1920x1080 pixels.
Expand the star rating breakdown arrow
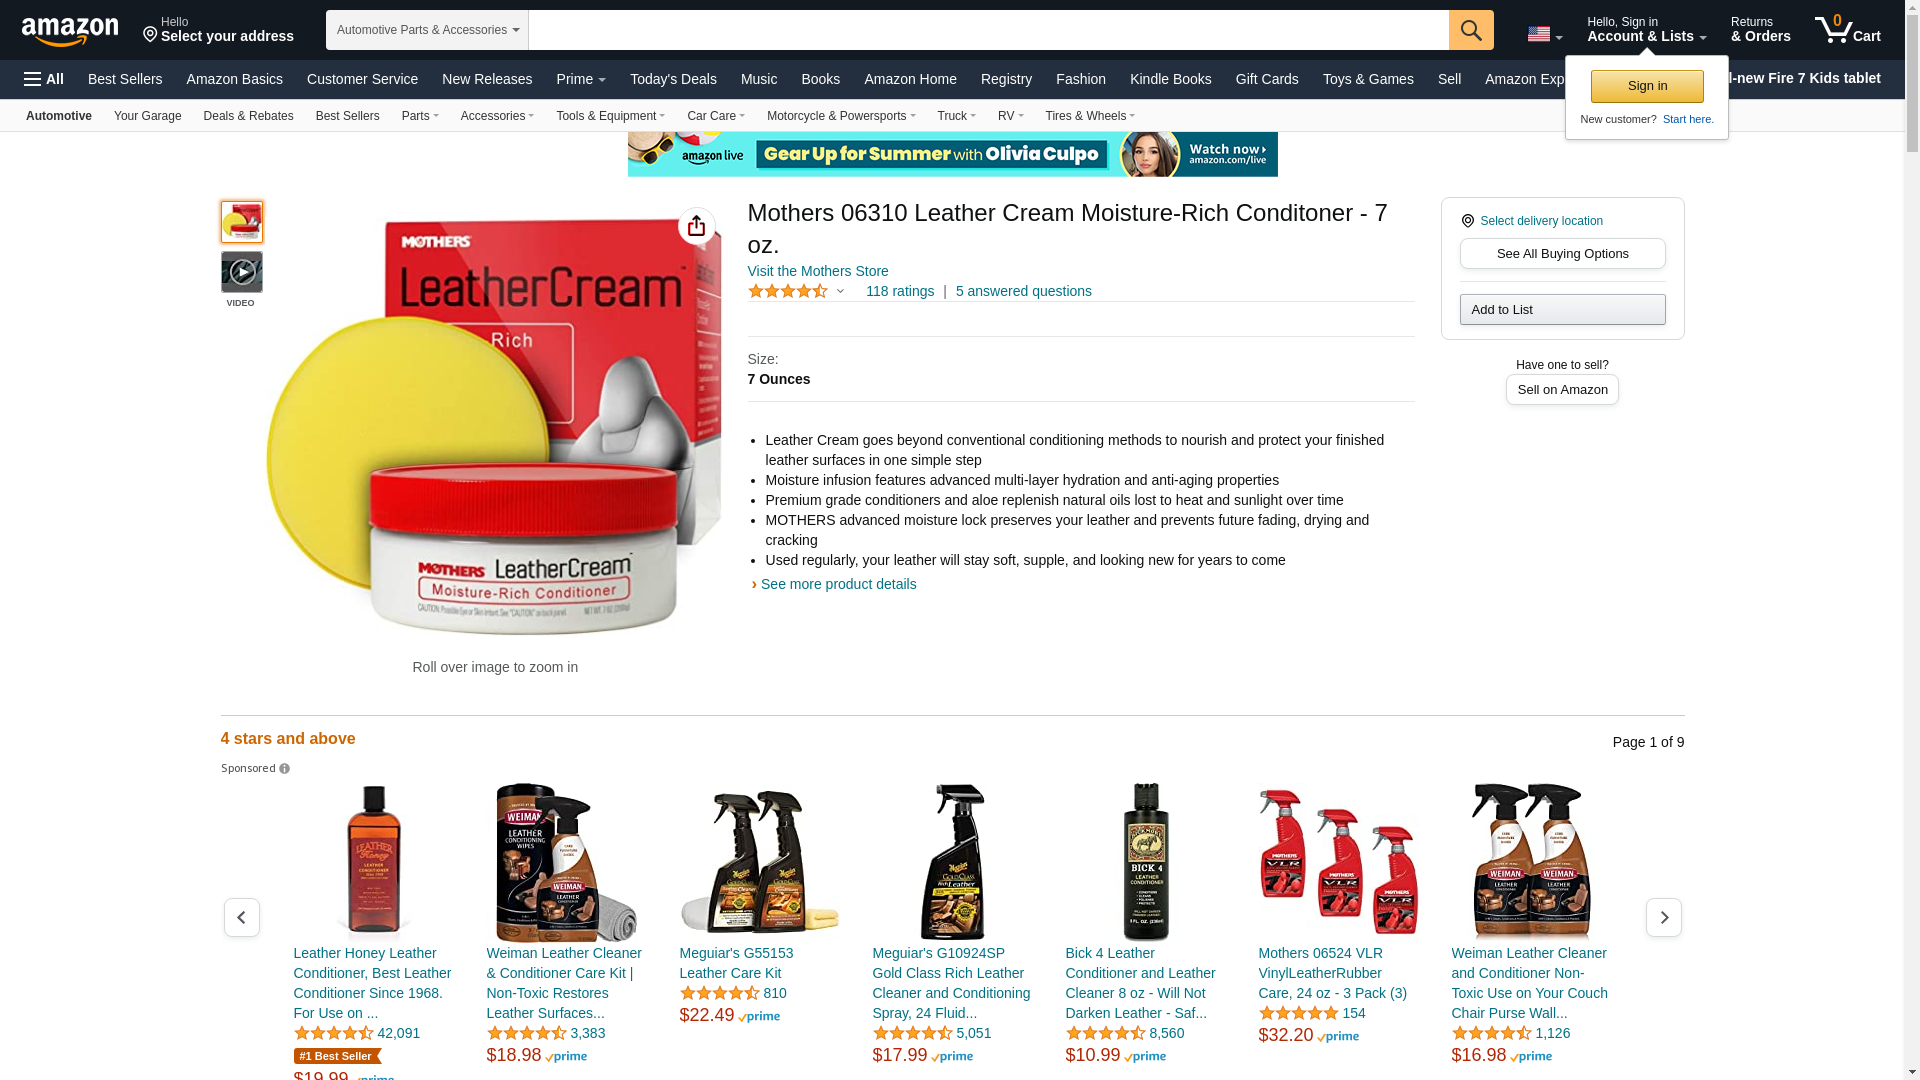(x=840, y=292)
